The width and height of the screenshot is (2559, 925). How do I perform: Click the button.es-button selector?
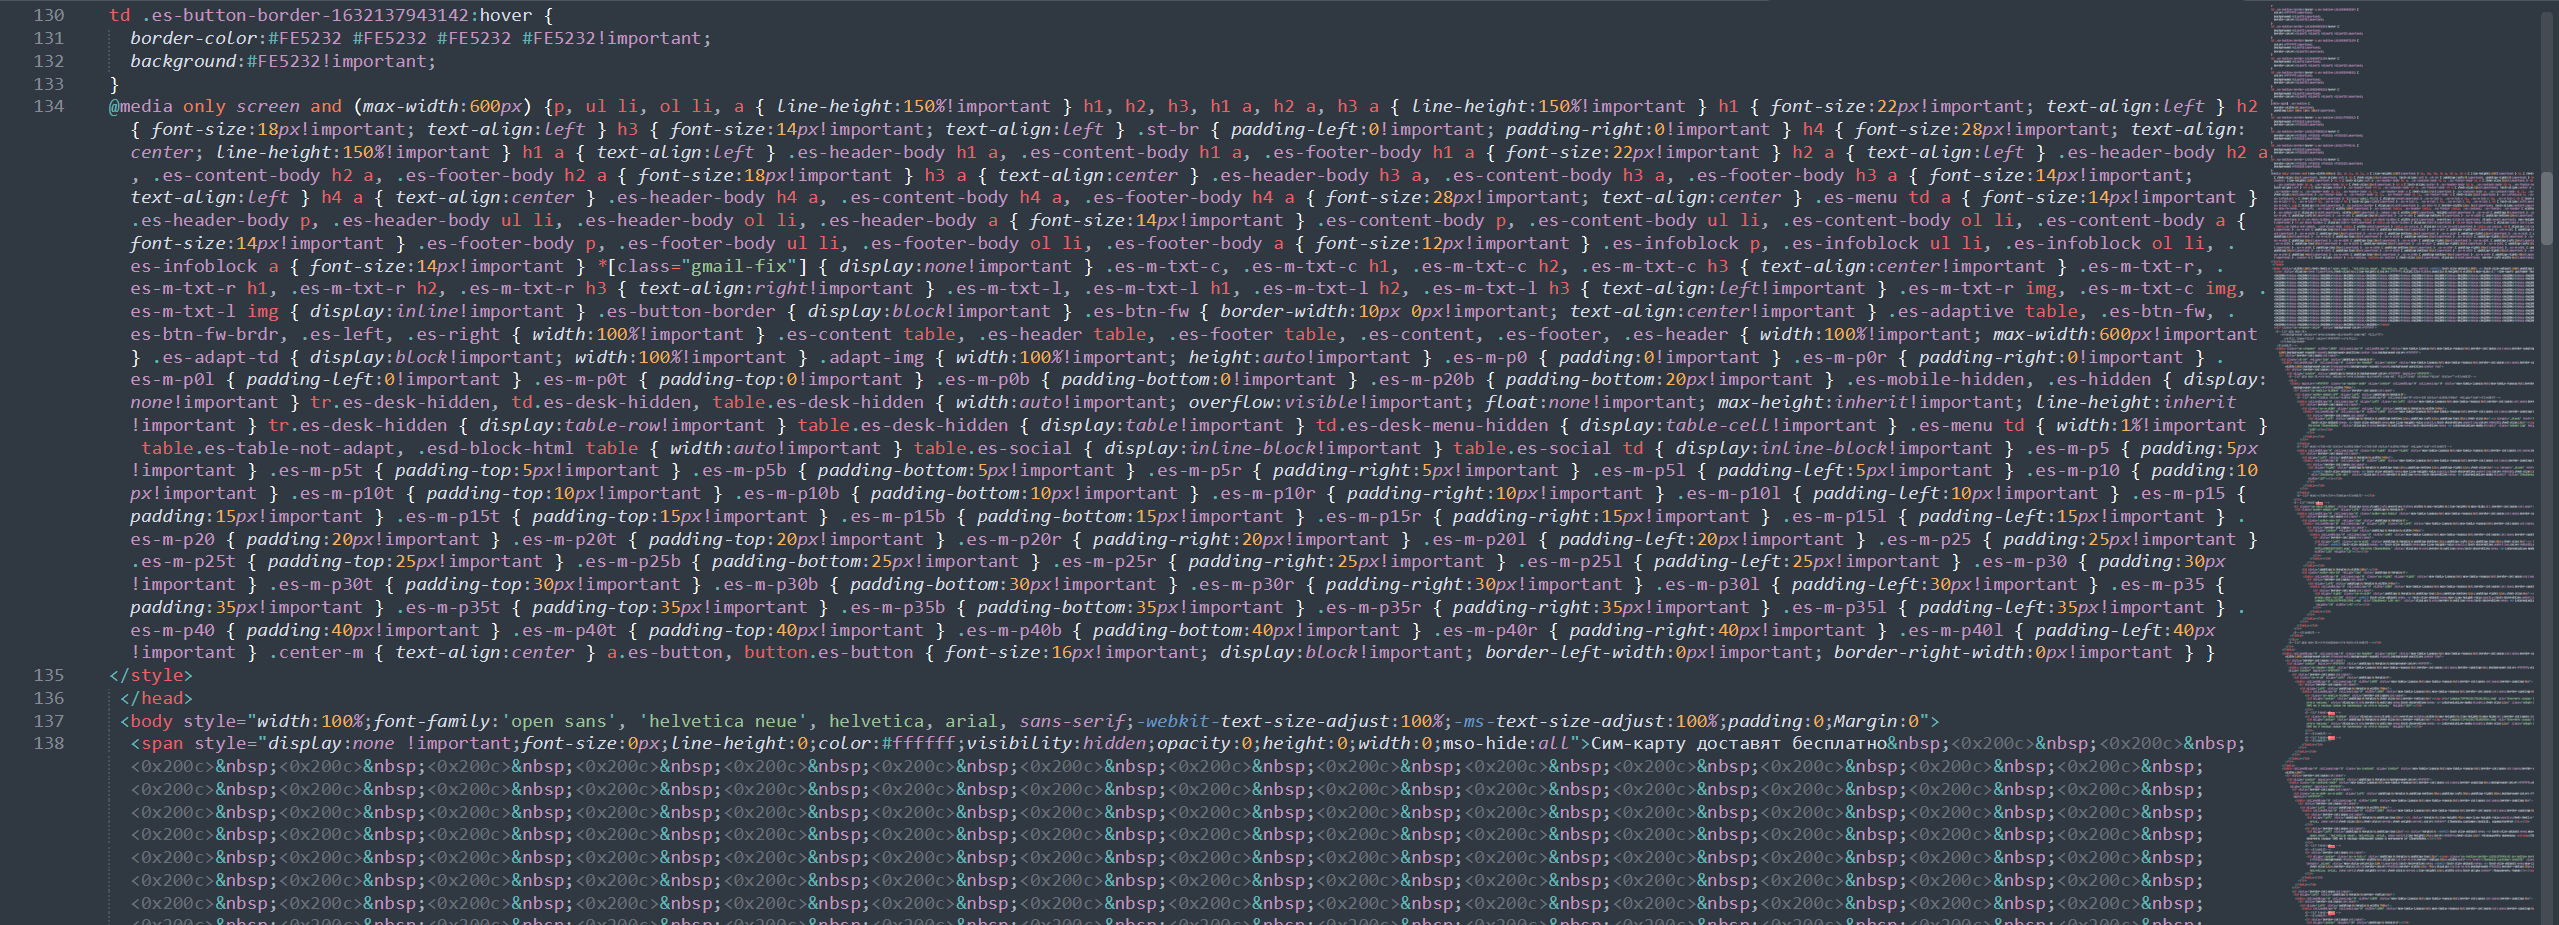click(x=829, y=652)
